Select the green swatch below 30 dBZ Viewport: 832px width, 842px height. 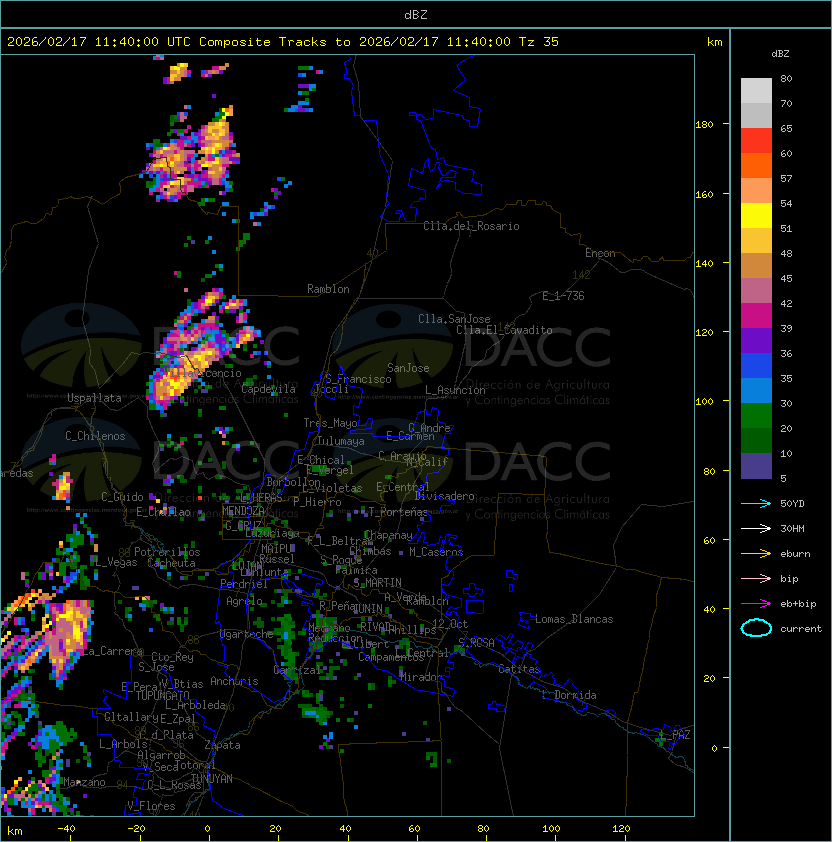[756, 416]
